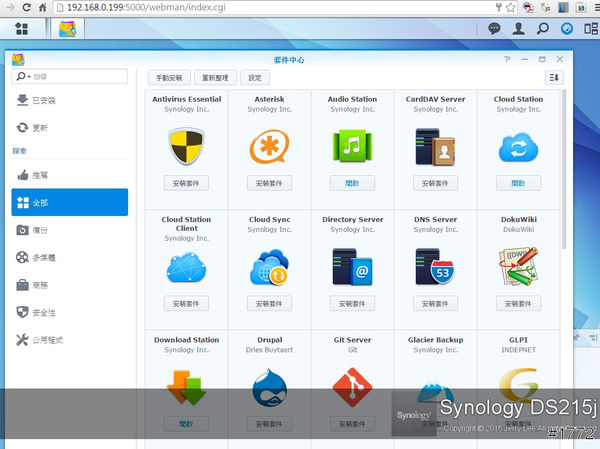Select Business category in sidebar

tap(70, 285)
